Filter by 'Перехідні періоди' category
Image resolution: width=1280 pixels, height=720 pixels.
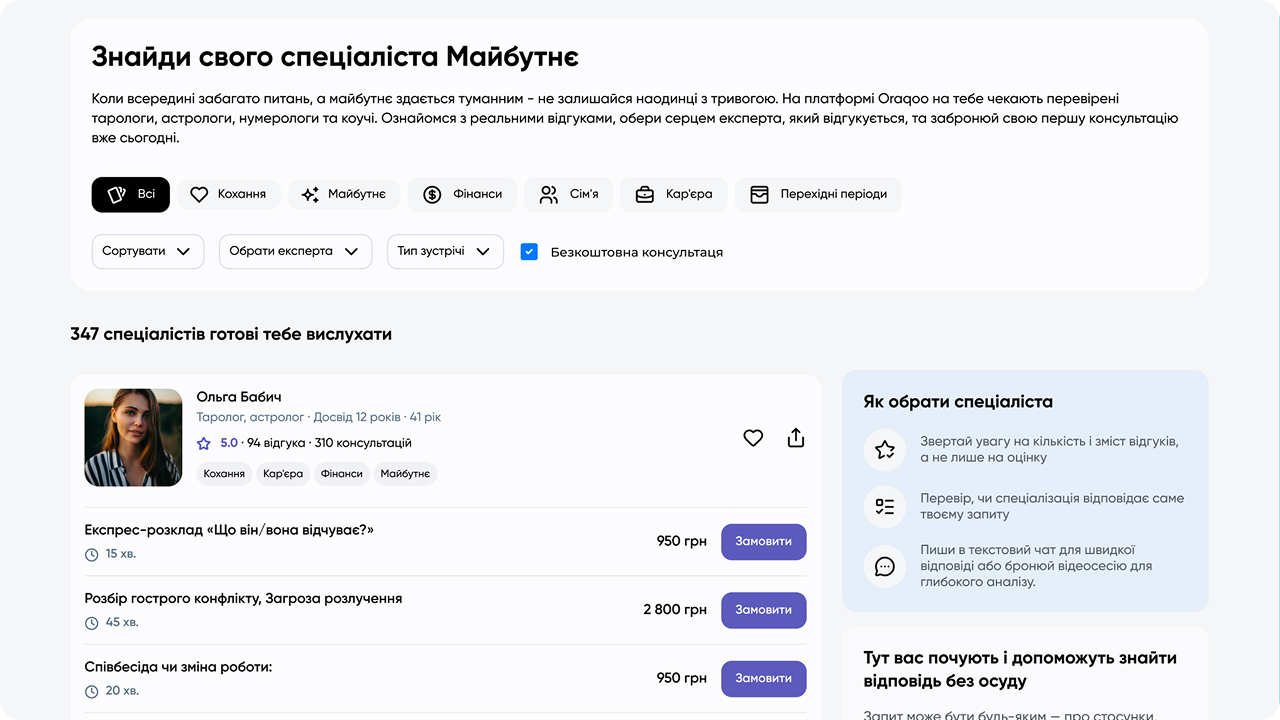pos(818,195)
